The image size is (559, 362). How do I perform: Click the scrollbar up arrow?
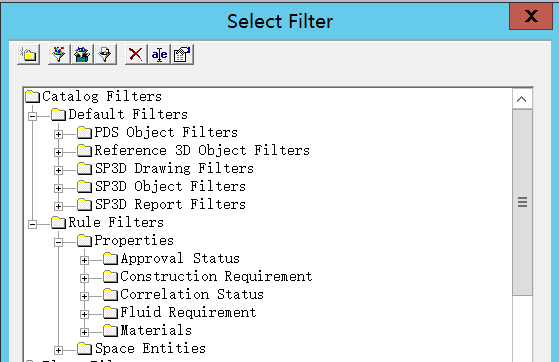click(x=522, y=99)
